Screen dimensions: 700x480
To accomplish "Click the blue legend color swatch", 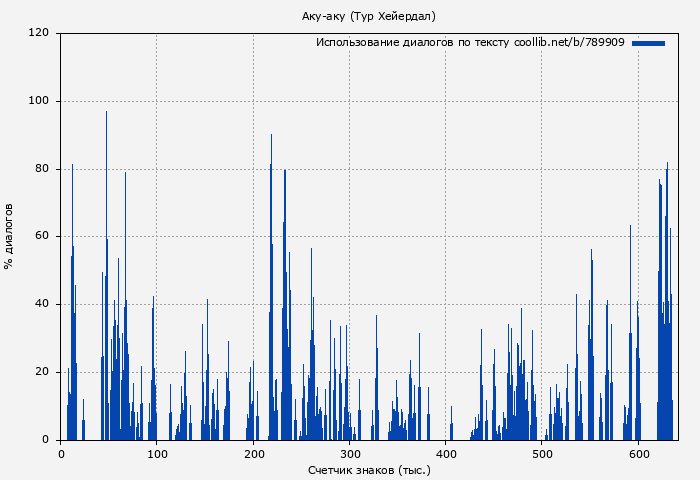I will [648, 43].
